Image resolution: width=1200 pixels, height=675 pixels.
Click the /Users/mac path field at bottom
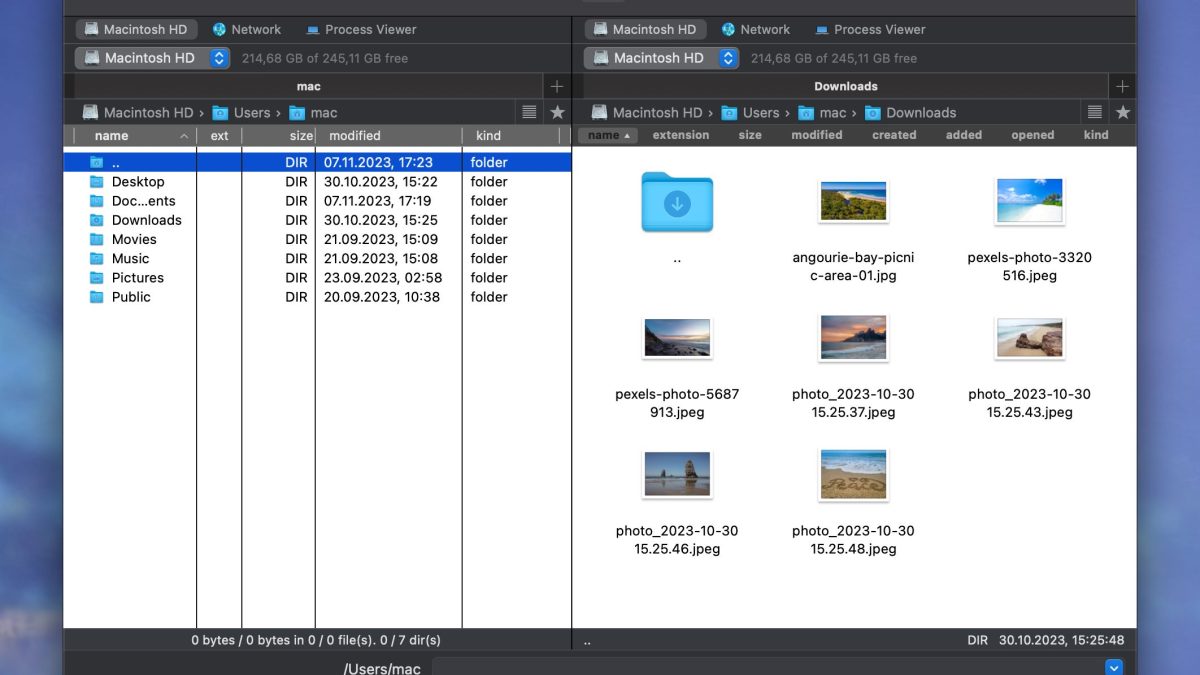pos(383,667)
